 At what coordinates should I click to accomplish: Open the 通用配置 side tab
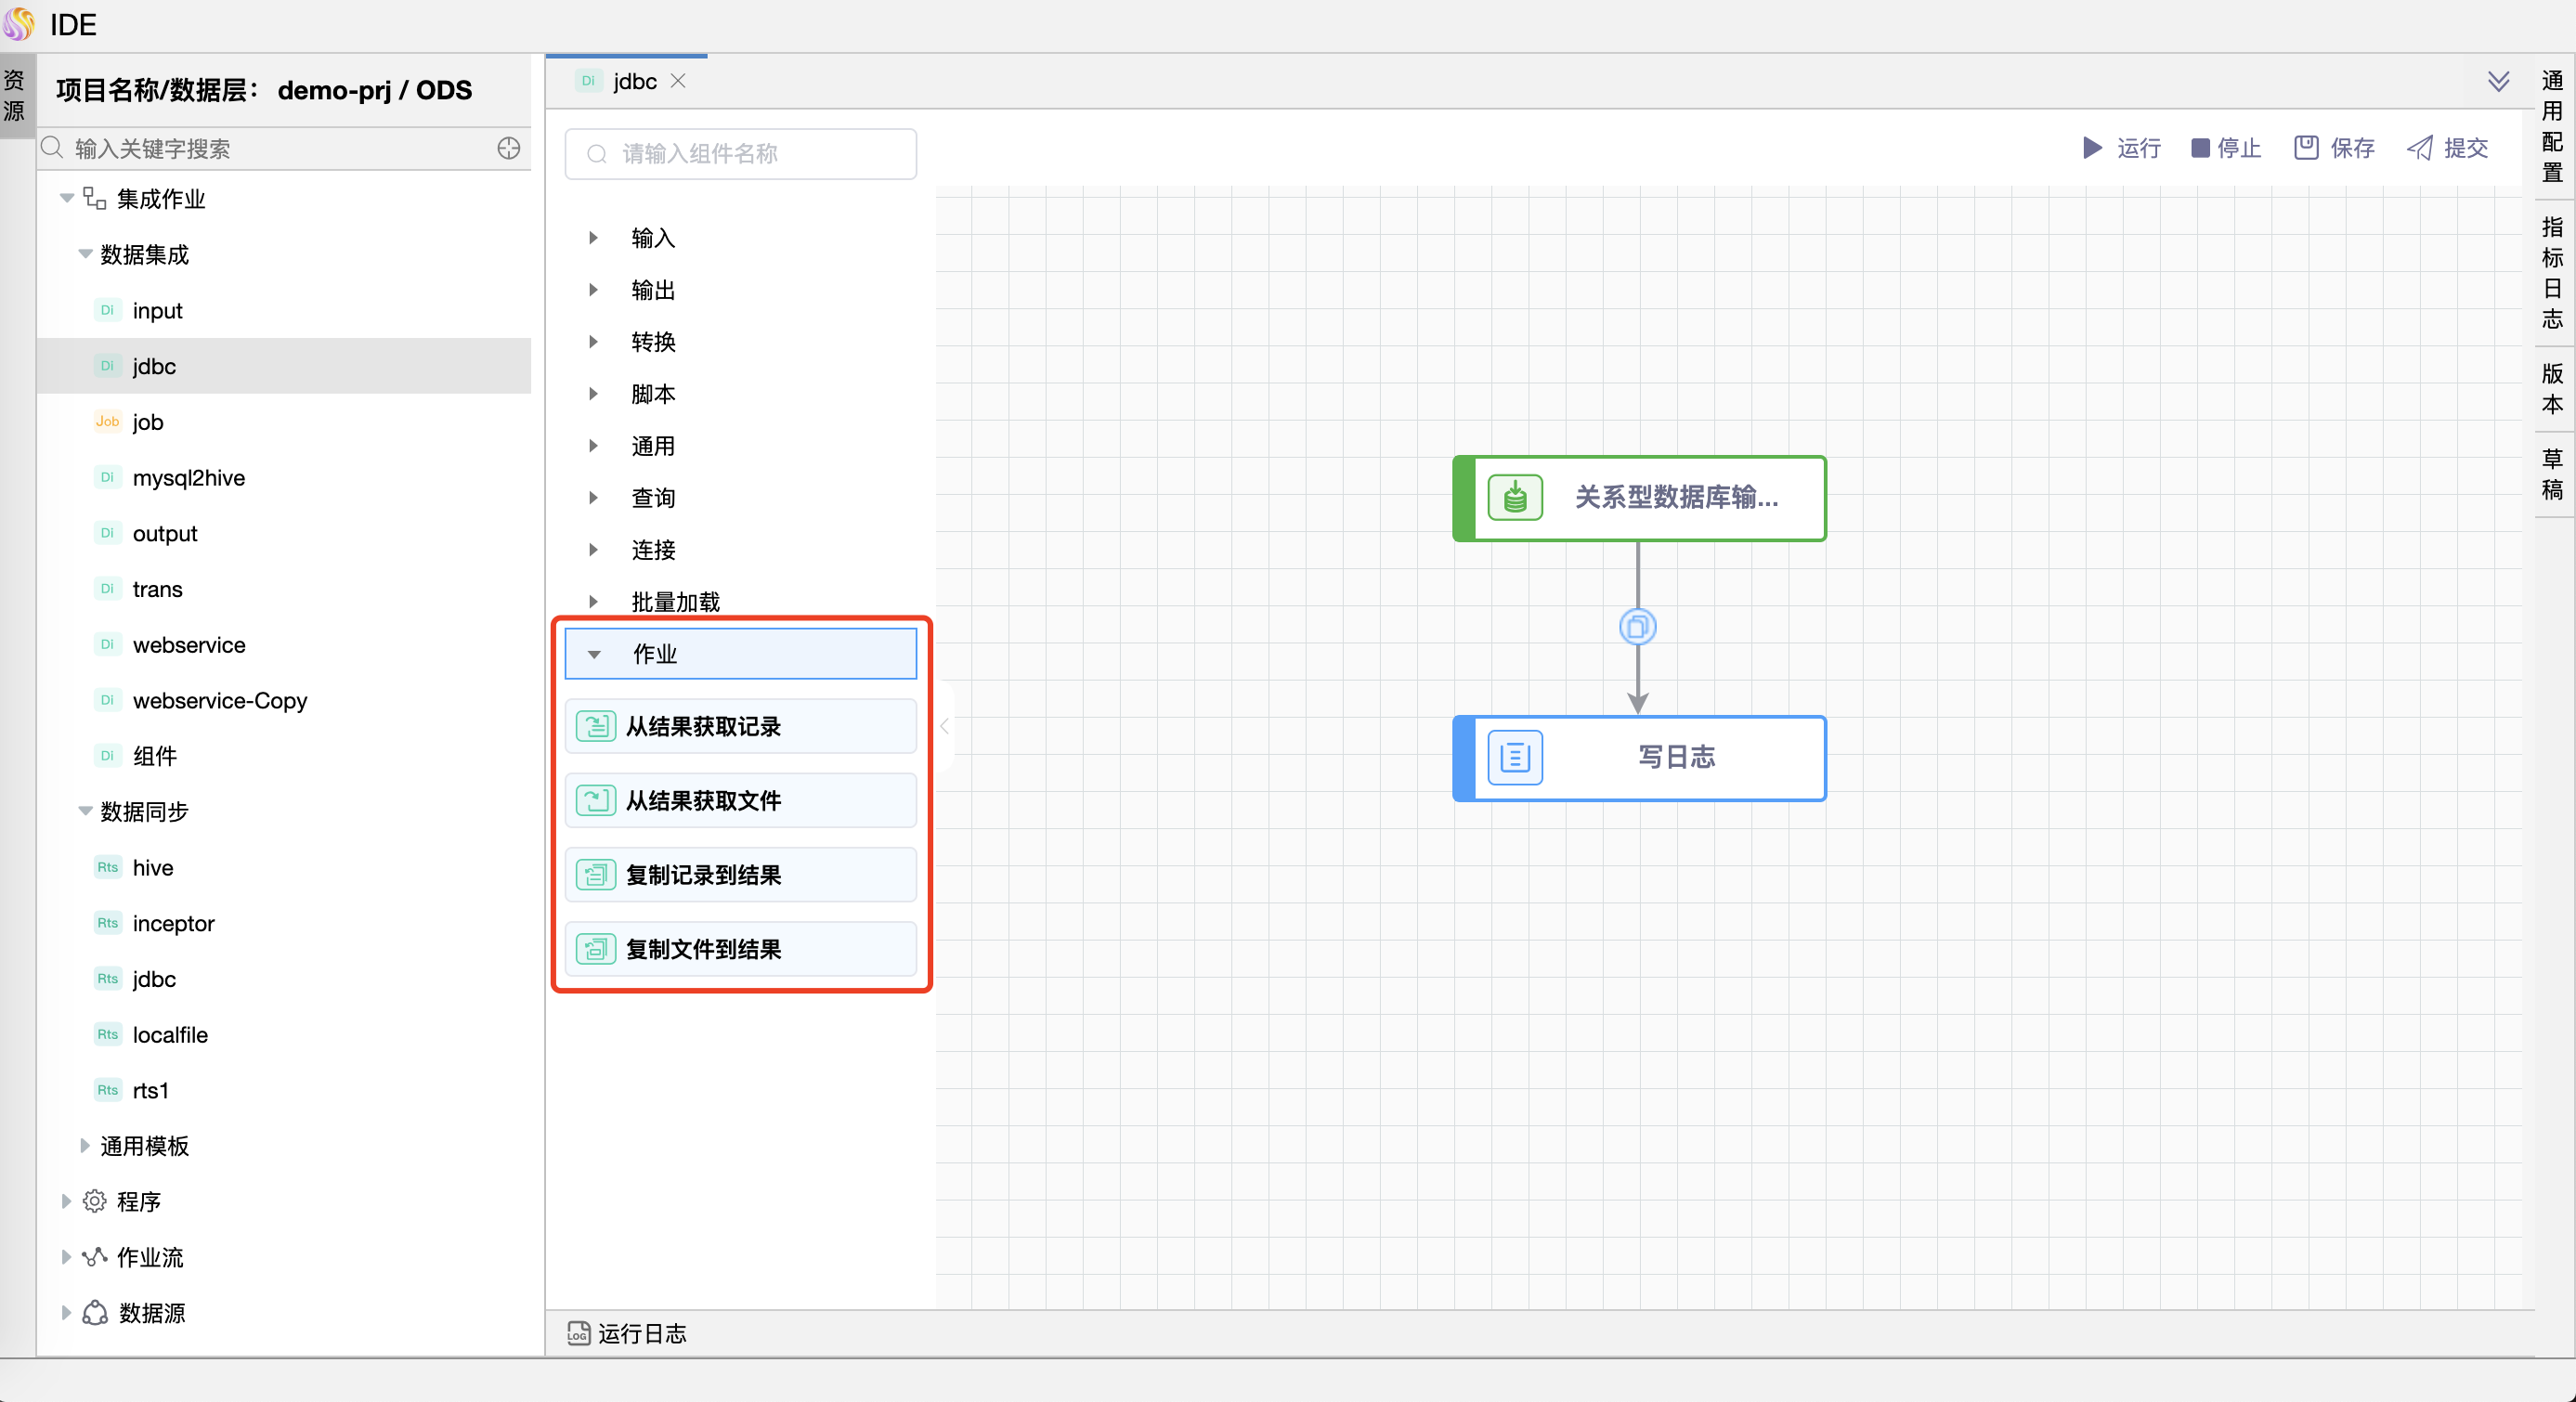2553,126
